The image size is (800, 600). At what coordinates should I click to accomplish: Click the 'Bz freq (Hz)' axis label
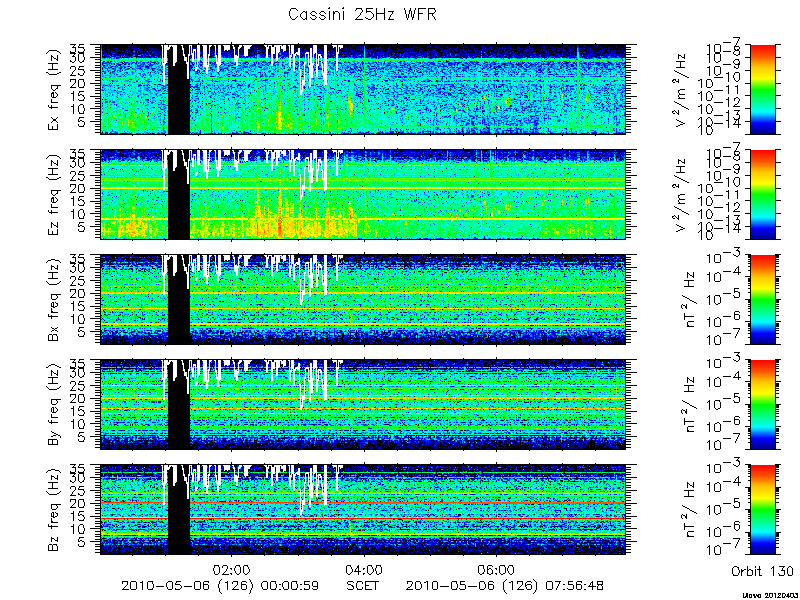tap(54, 510)
